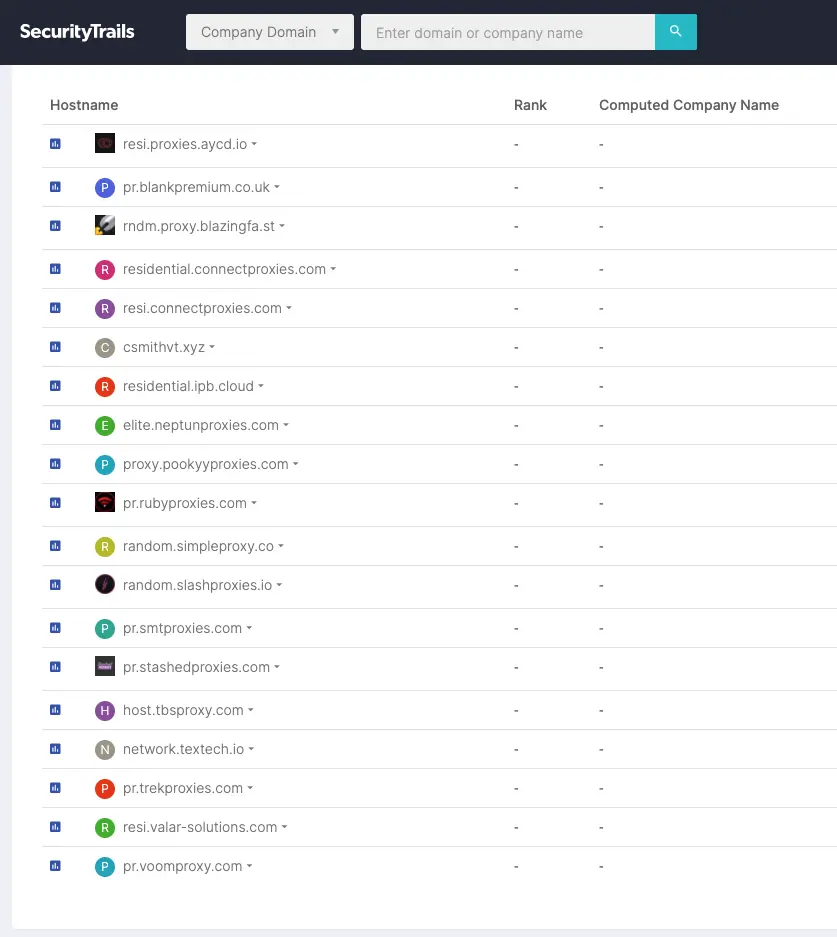This screenshot has width=837, height=937.
Task: Click the favicon for pr.rubyproxies.com
Action: 104,503
